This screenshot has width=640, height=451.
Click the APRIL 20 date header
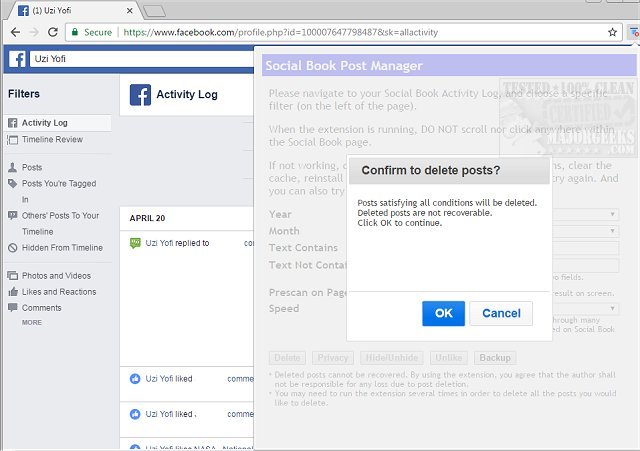pos(147,218)
